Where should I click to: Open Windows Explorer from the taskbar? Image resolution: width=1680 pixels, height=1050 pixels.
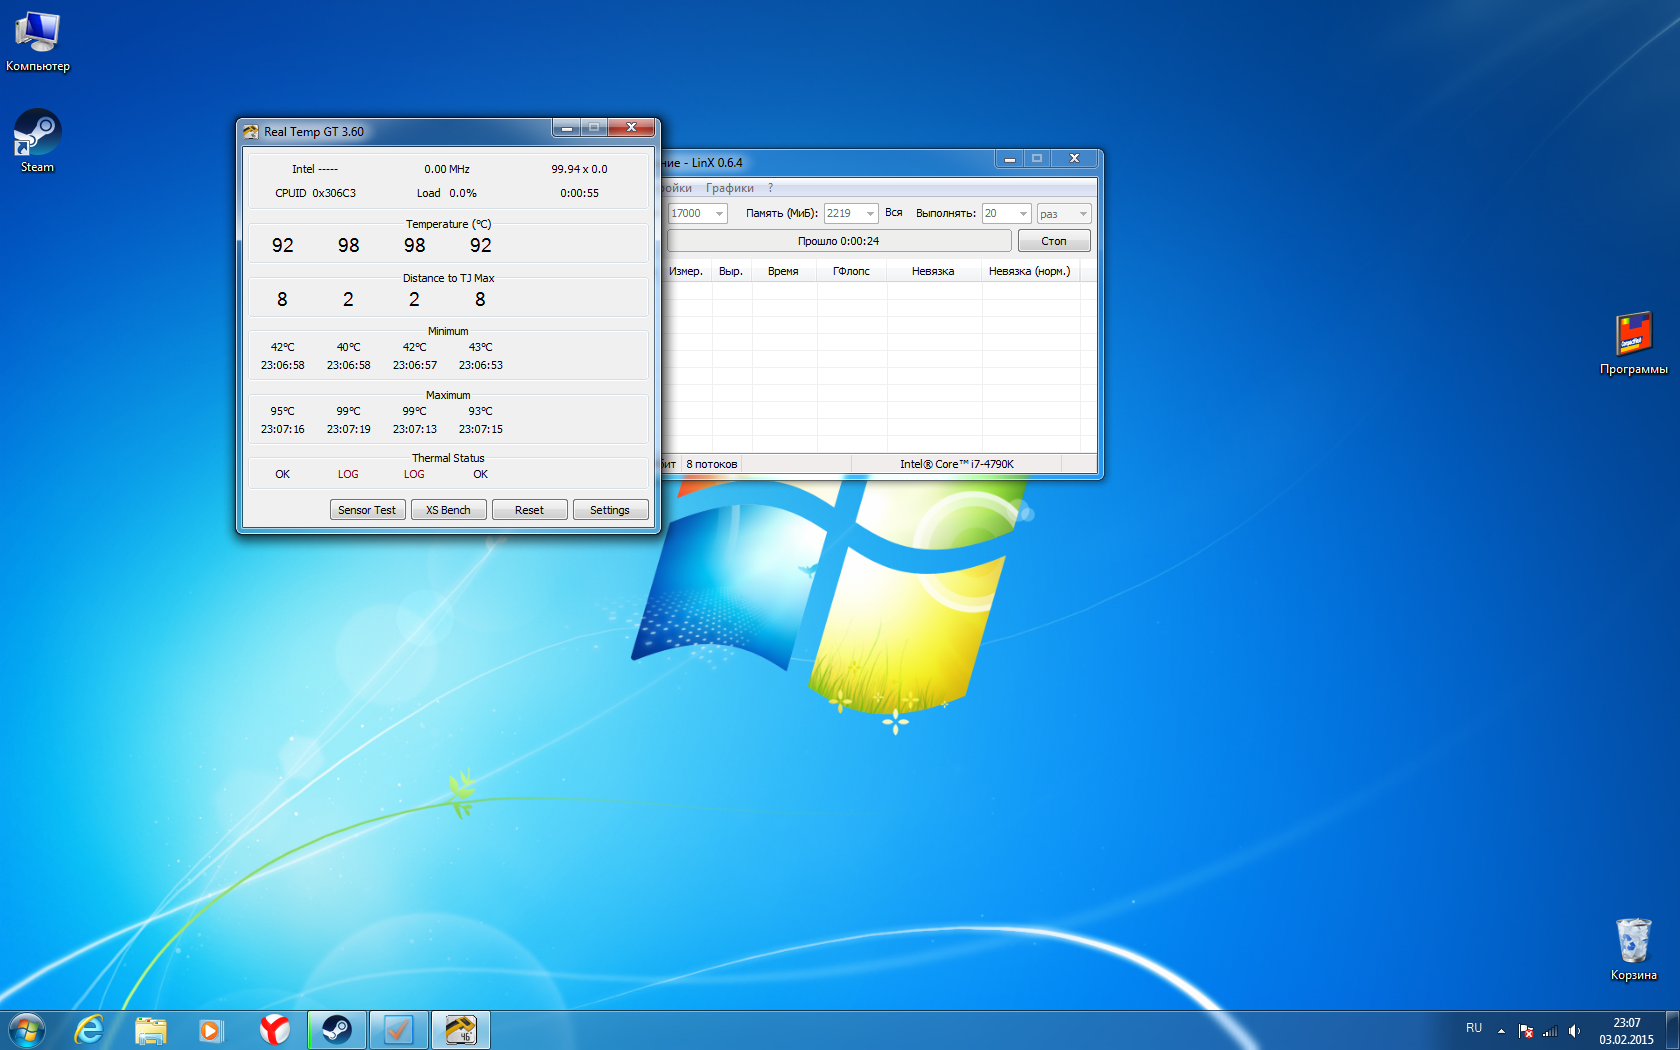(x=150, y=1030)
